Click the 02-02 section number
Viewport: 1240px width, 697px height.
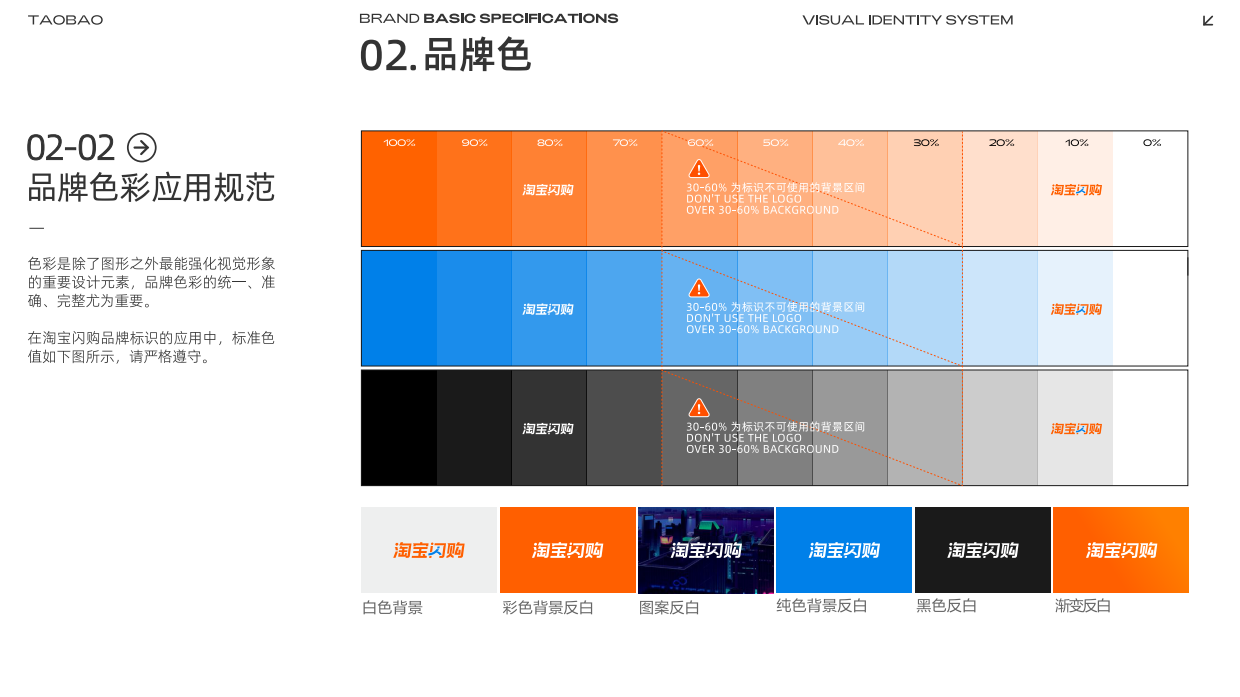(x=71, y=148)
